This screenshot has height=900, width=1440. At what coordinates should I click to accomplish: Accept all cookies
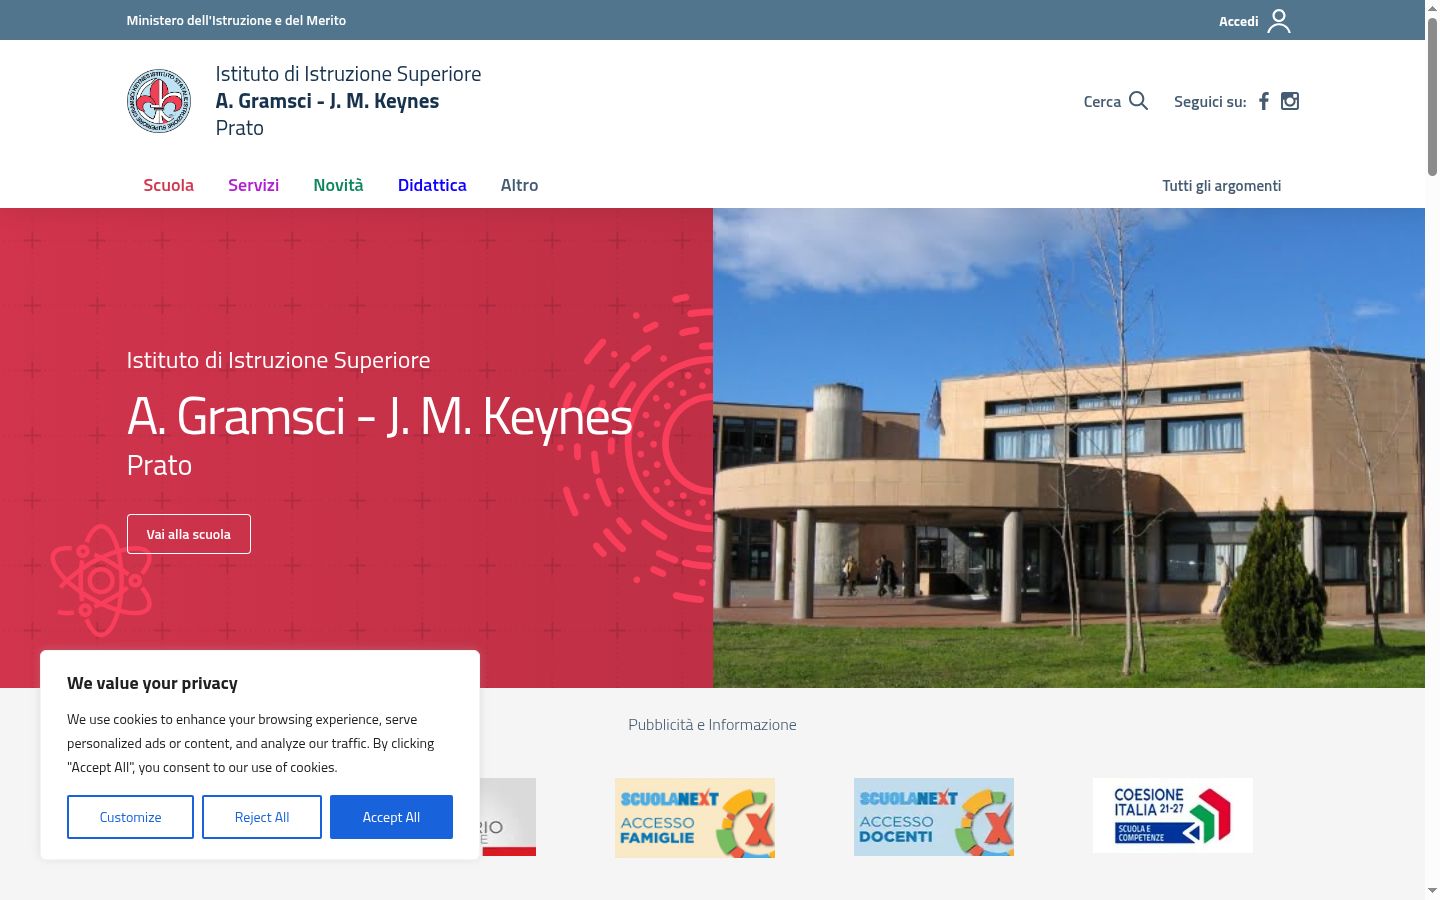tap(391, 817)
